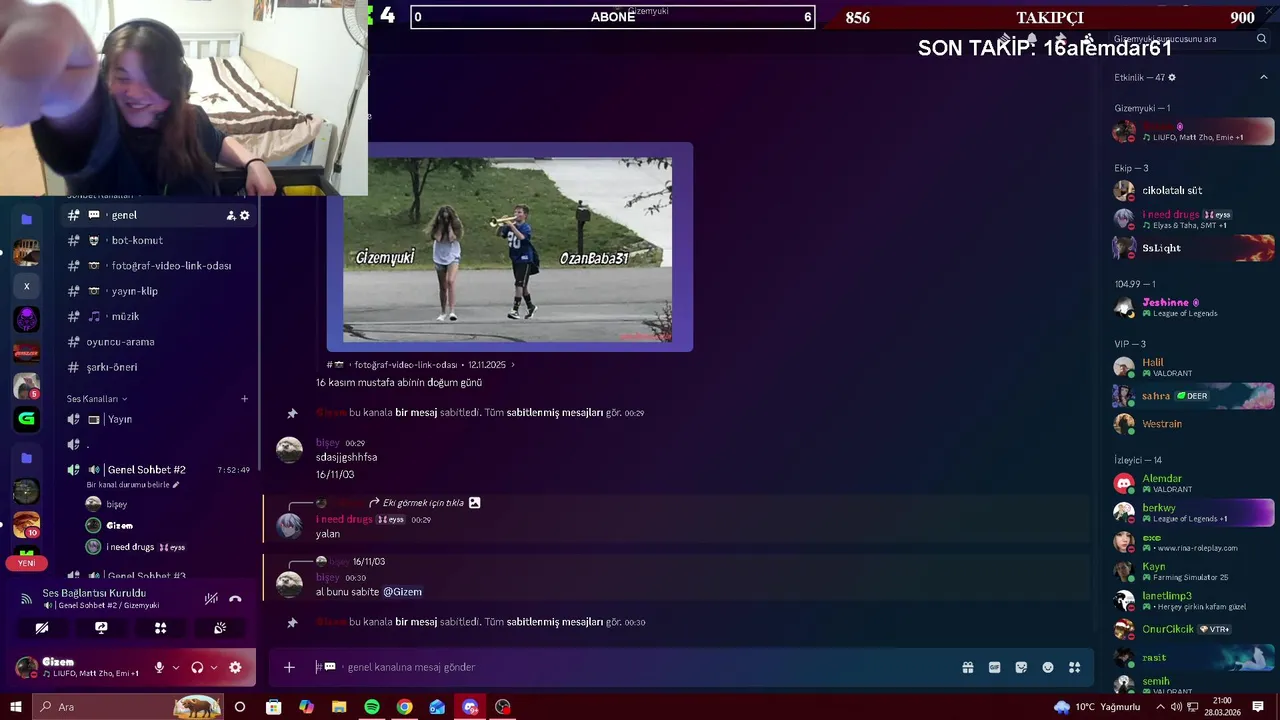1280x720 pixels.
Task: Mute microphone in Gizem user panel
Action: tap(159, 667)
